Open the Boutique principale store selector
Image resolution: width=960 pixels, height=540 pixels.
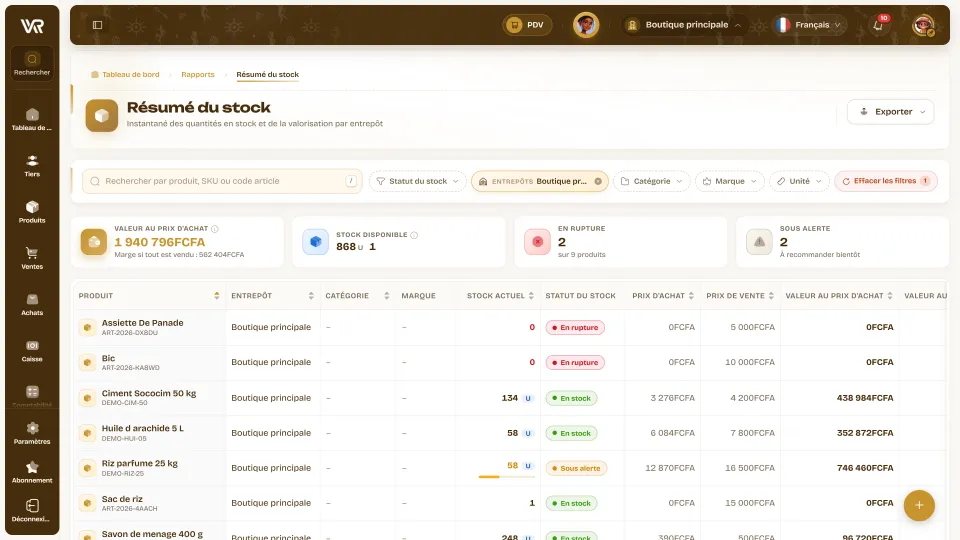click(x=683, y=25)
